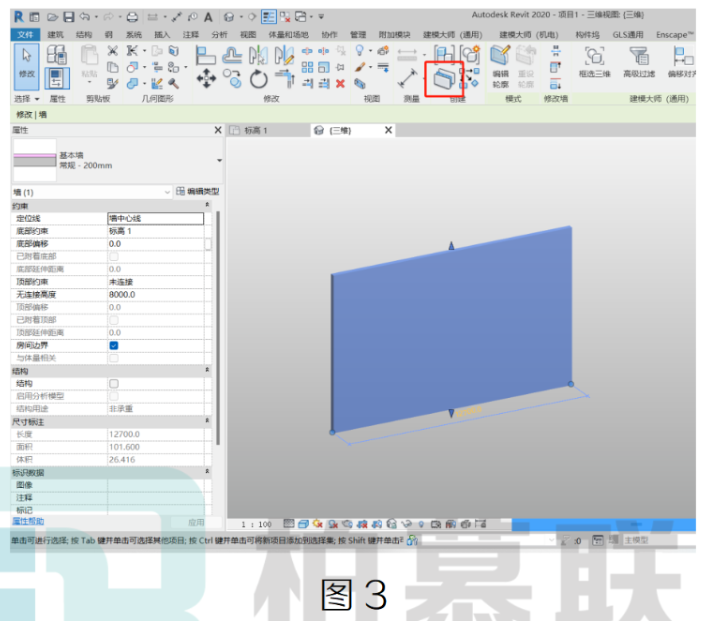Switch to the 体量和场地 ribbon tab
The height and width of the screenshot is (621, 702).
[x=288, y=34]
